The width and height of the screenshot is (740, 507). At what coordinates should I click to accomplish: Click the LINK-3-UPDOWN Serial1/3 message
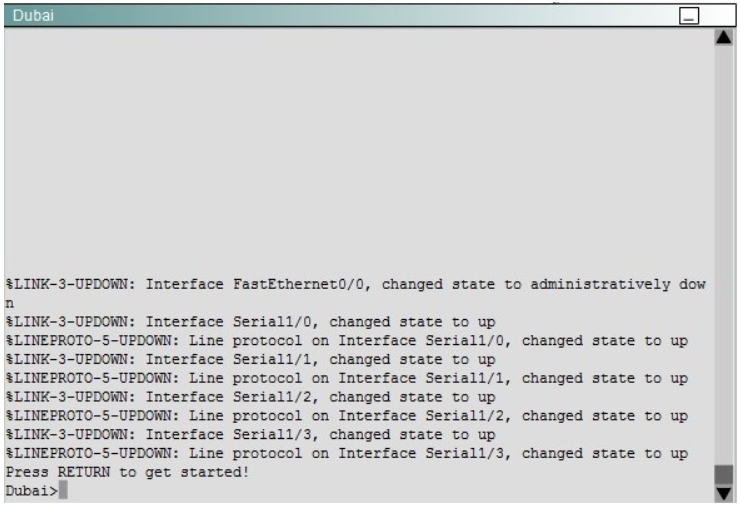(251, 435)
